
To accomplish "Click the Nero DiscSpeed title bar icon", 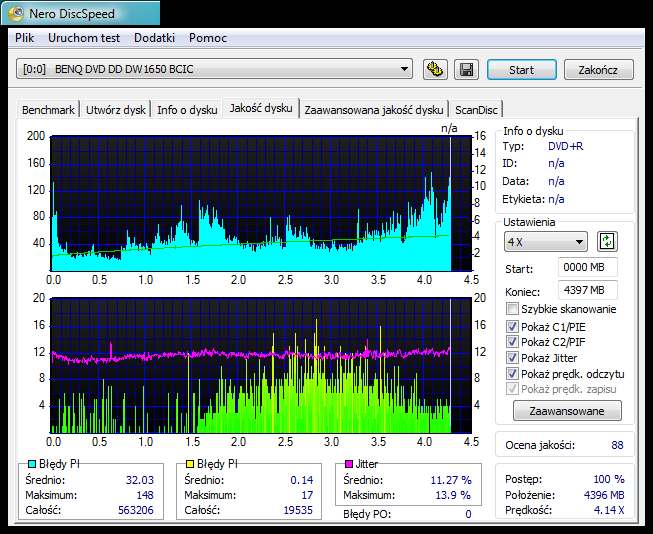I will coord(16,14).
